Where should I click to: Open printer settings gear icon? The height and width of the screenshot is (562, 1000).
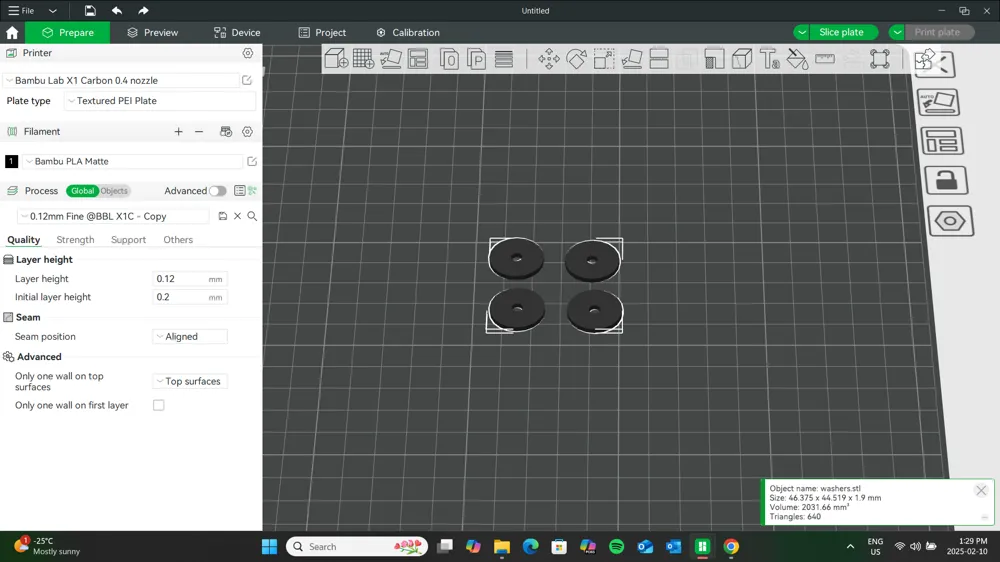tap(247, 53)
